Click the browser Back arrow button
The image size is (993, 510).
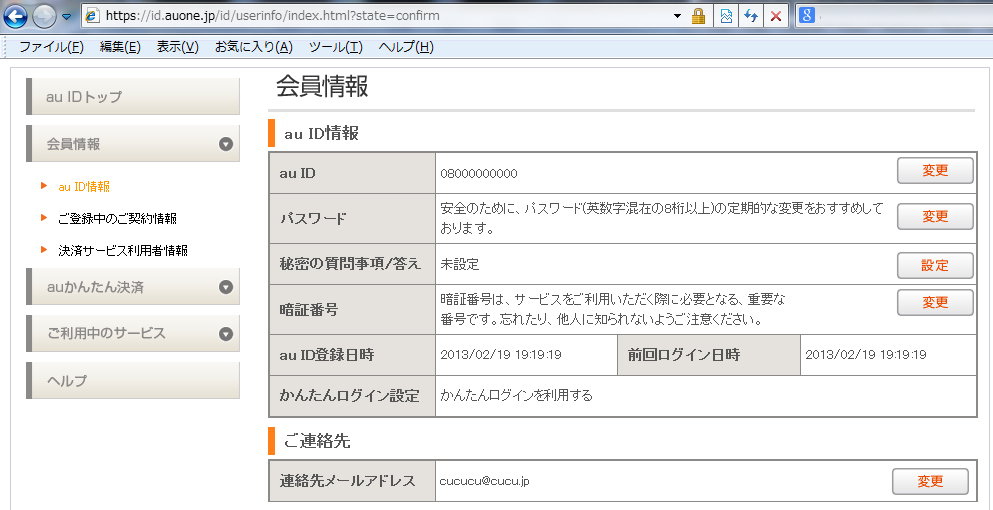point(15,16)
